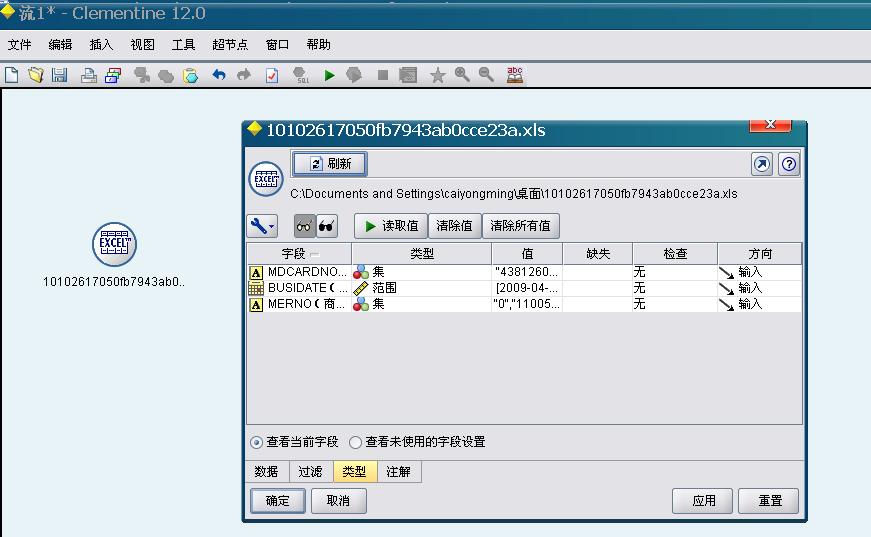Undo last action with blue arrow
This screenshot has height=537, width=871.
(219, 75)
